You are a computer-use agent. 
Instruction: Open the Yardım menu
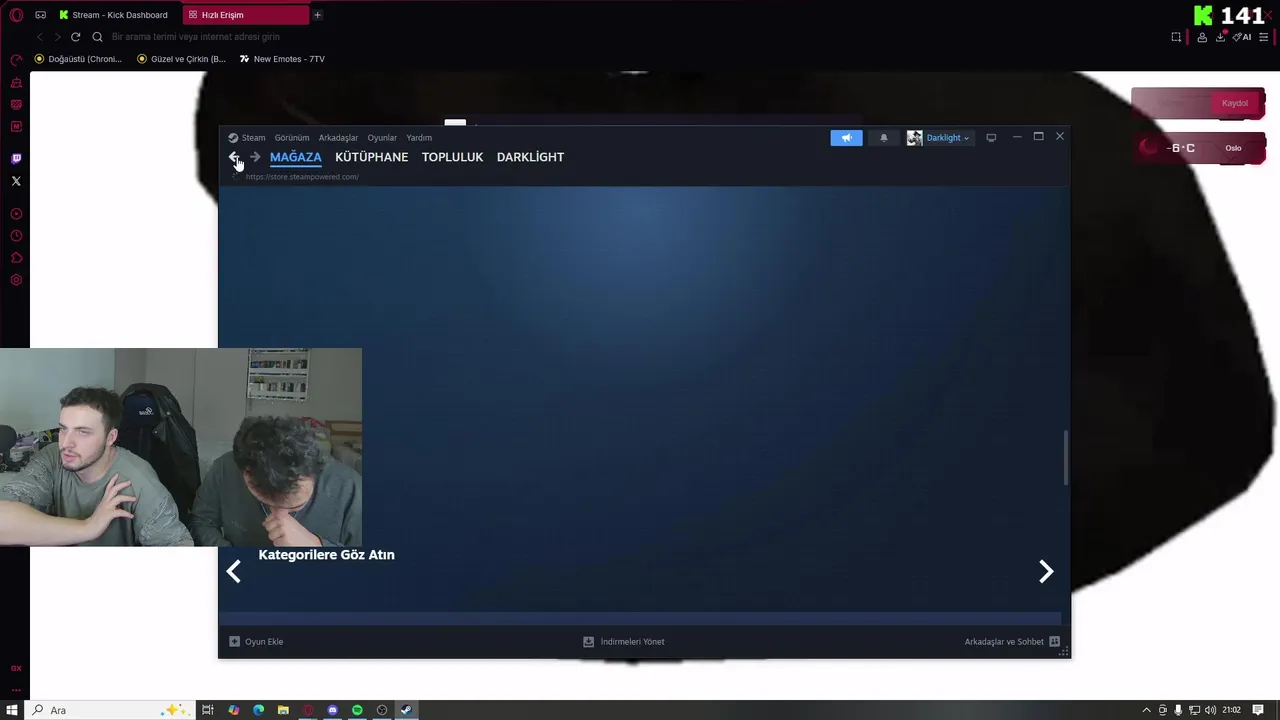tap(419, 138)
